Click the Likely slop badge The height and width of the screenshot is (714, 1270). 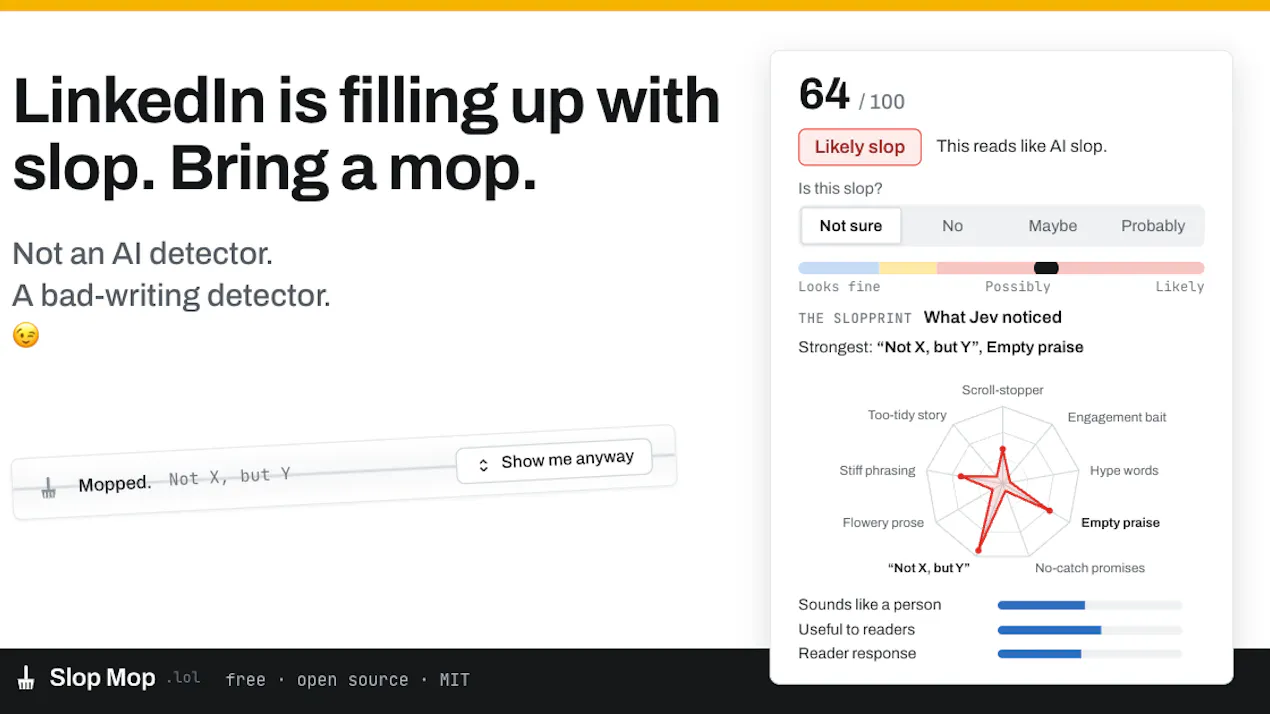pos(860,147)
